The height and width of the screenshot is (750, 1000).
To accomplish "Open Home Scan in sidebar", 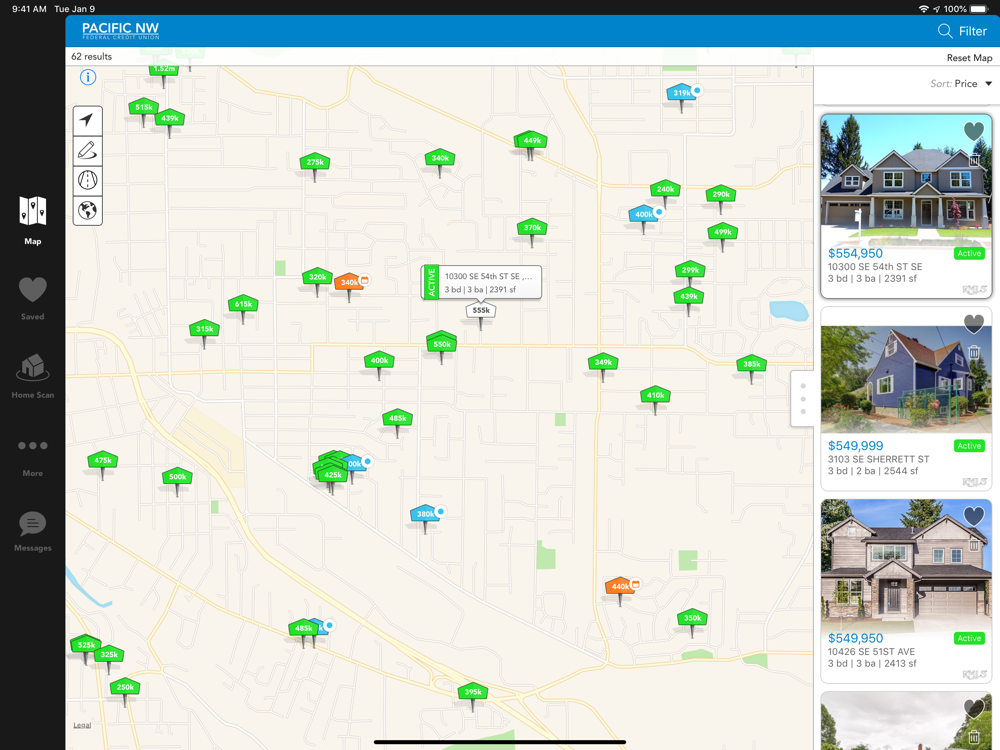I will [33, 376].
